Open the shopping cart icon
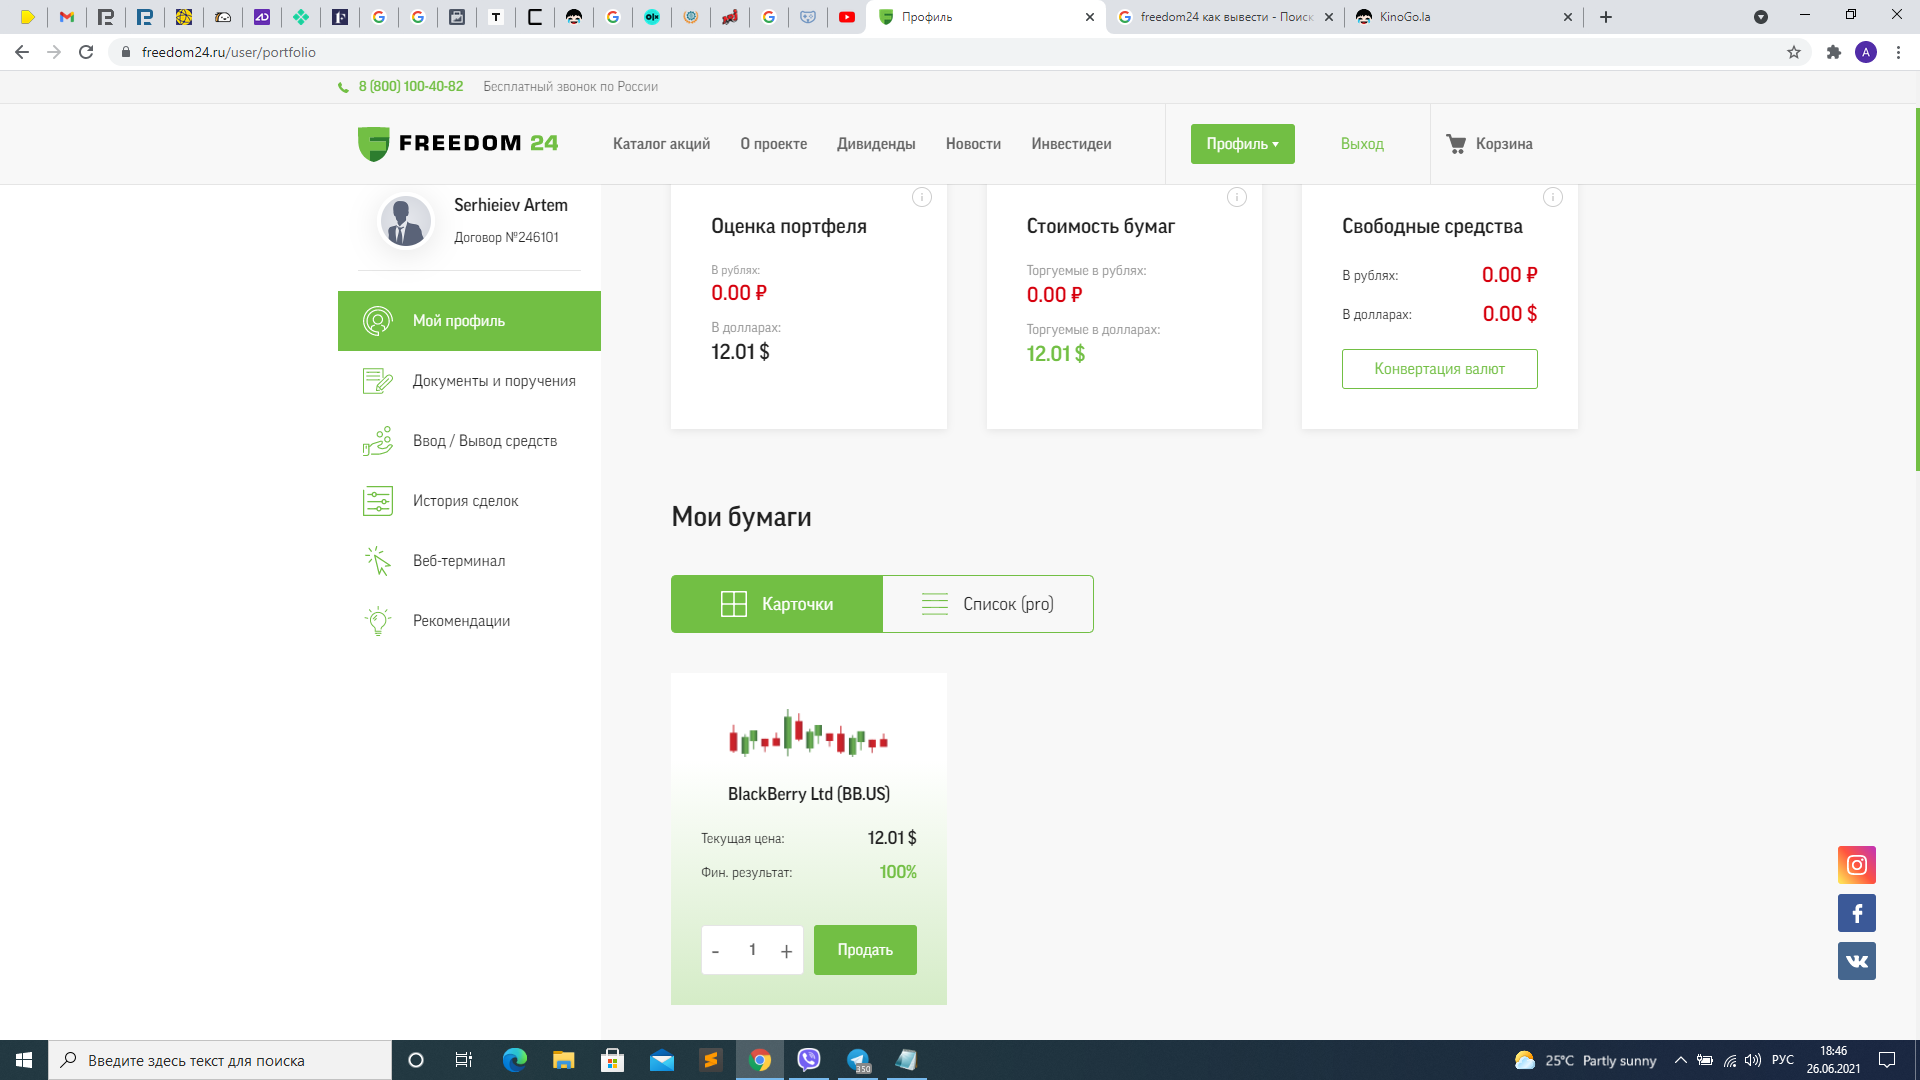Image resolution: width=1920 pixels, height=1080 pixels. coord(1456,144)
